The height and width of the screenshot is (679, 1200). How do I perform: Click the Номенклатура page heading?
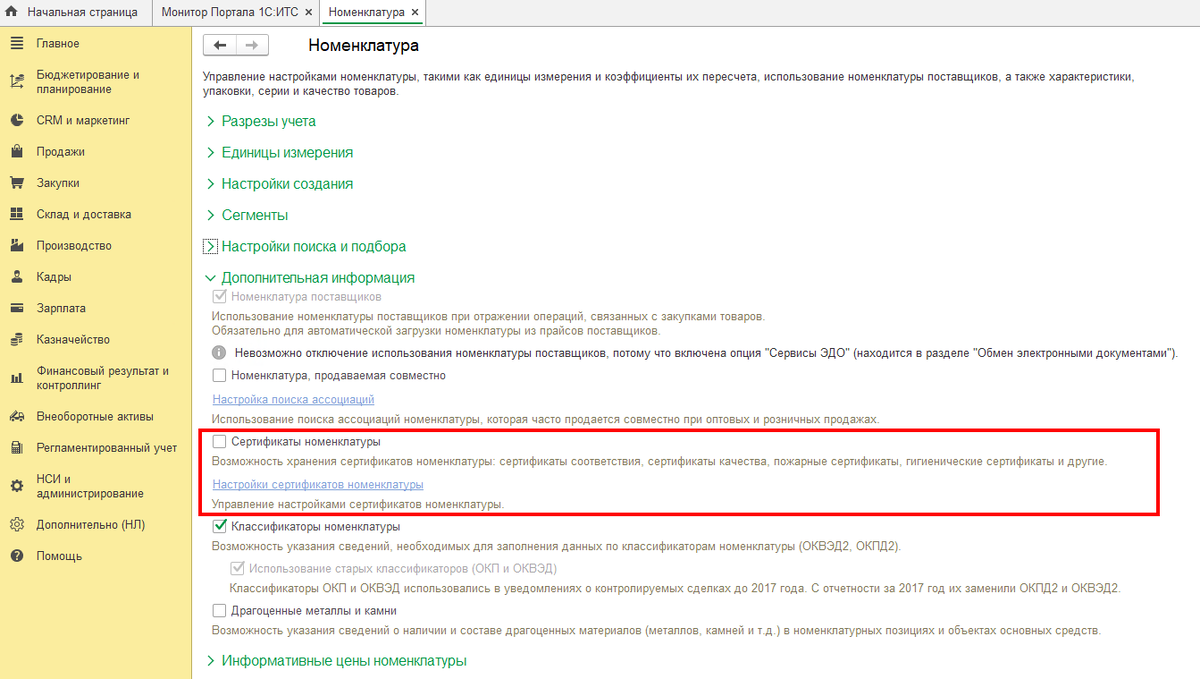click(363, 45)
